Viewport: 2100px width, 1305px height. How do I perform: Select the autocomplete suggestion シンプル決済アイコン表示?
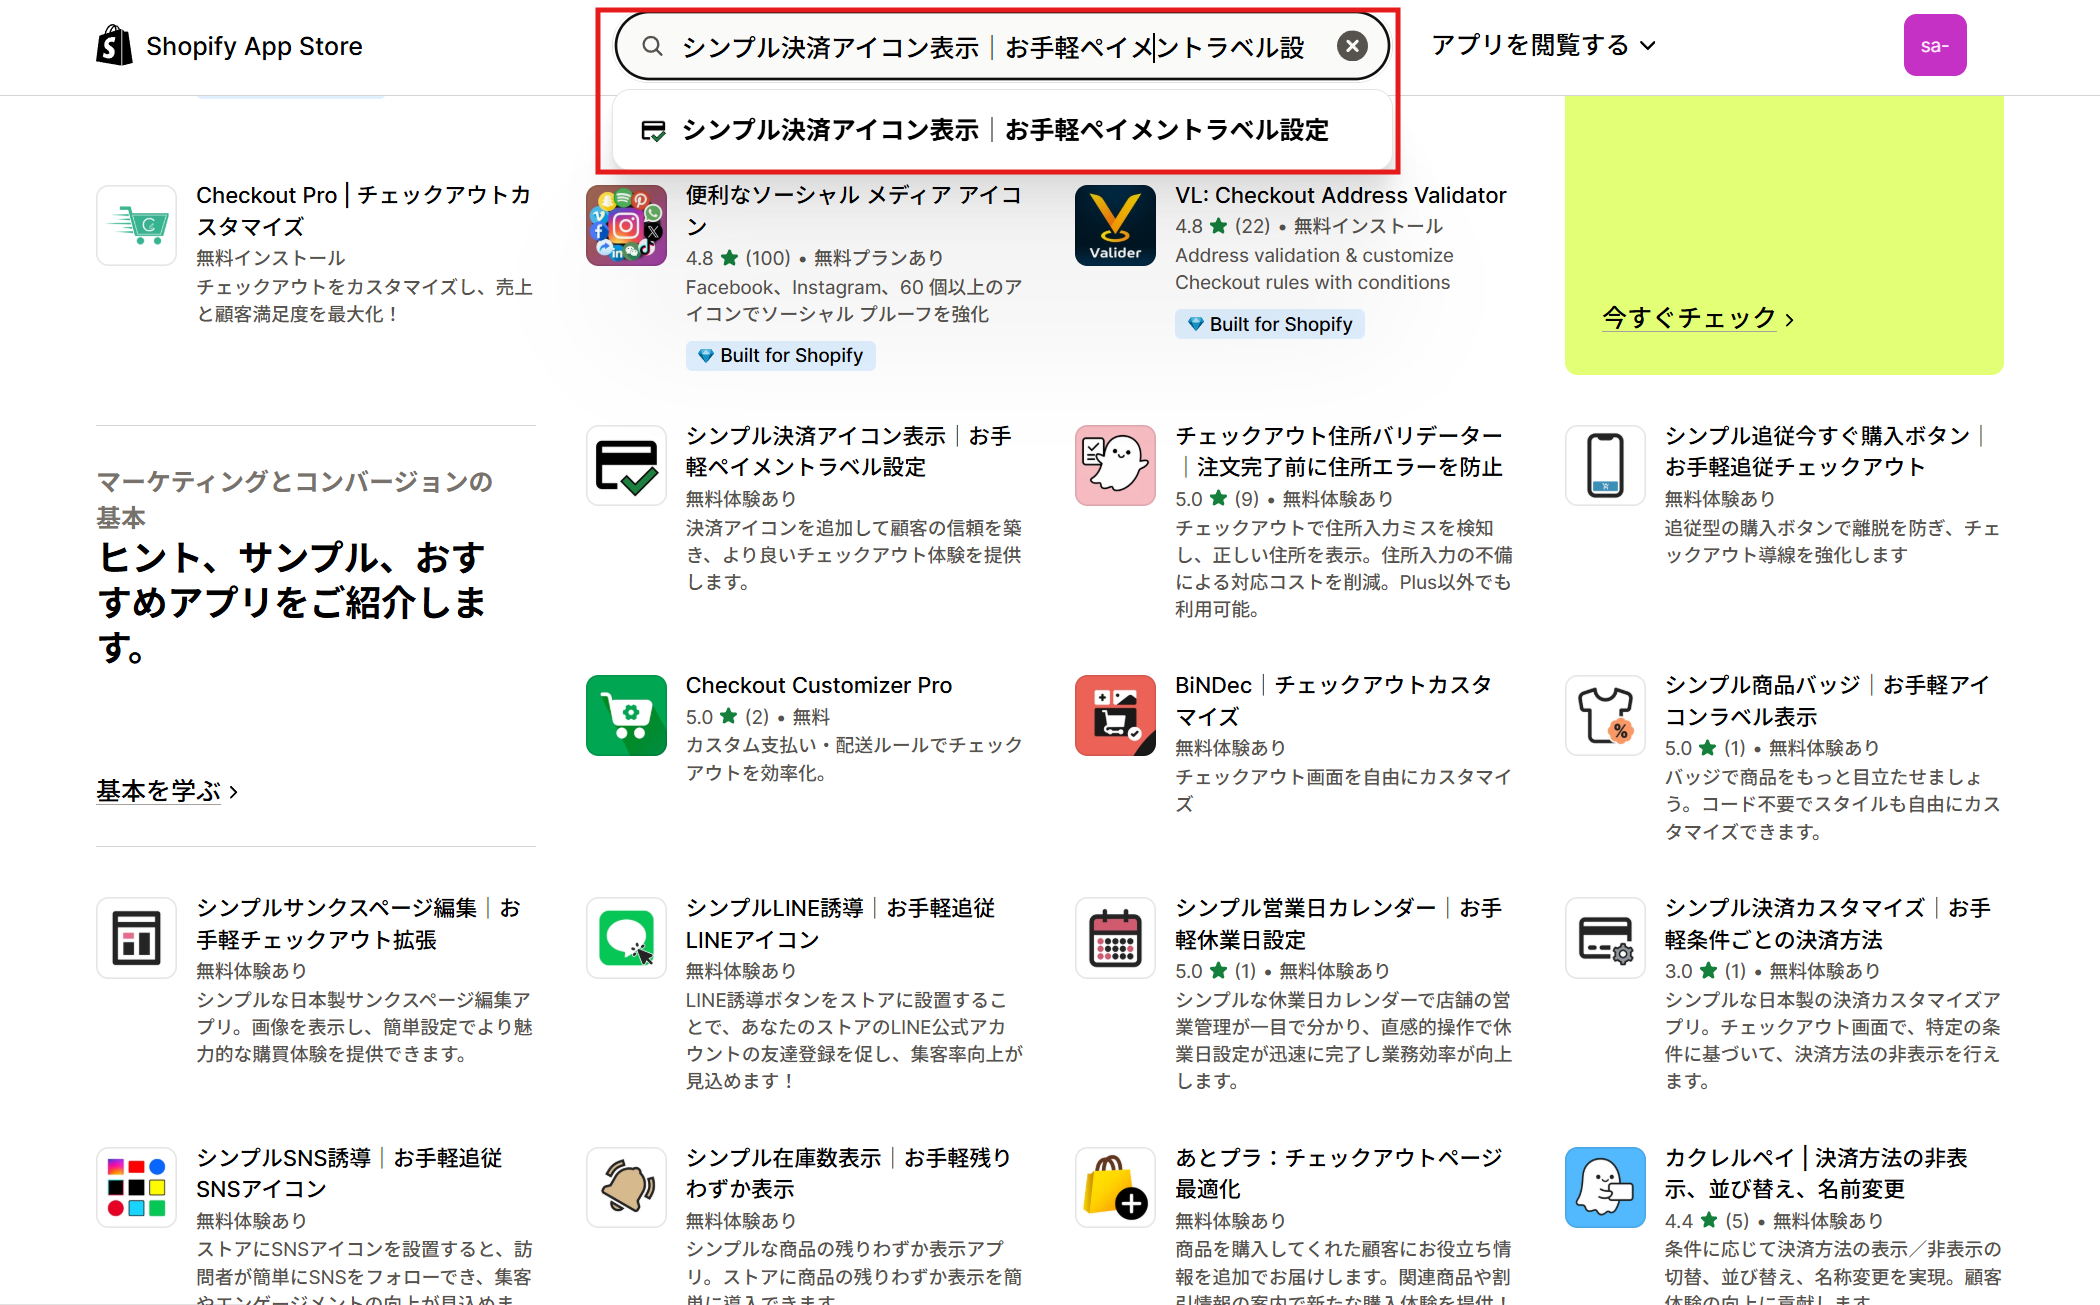[x=1000, y=129]
